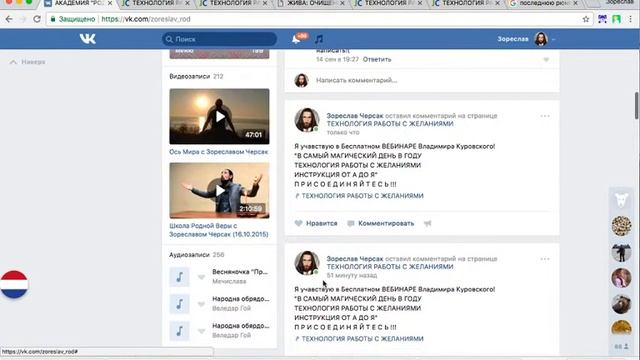Image resolution: width=640 pixels, height=360 pixels.
Task: Click the page's vertical scrollbar thumb
Action: 636,105
